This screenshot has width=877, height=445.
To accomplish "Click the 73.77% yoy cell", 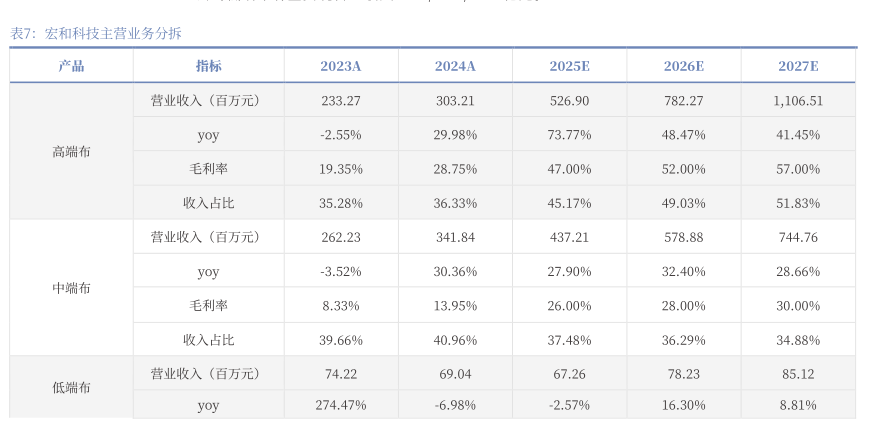I will pyautogui.click(x=569, y=135).
